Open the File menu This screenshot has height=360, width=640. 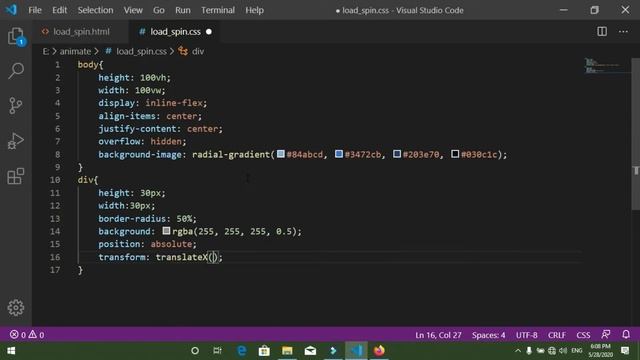[35, 10]
